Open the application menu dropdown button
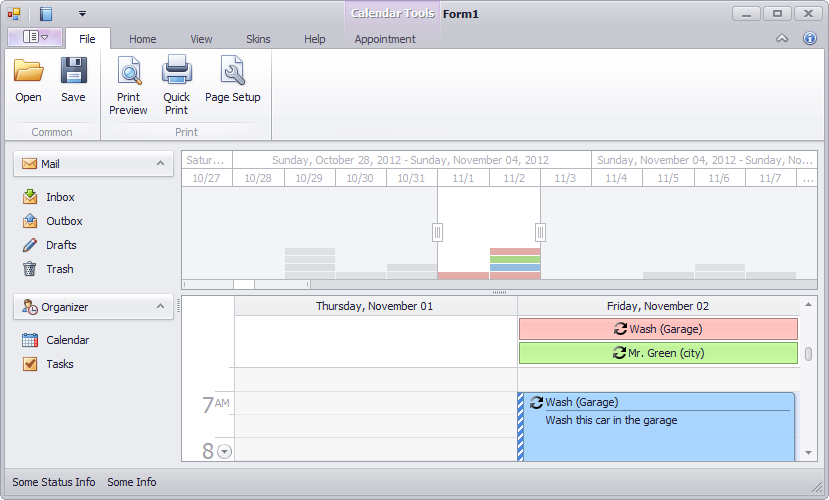The image size is (829, 500). pos(35,37)
